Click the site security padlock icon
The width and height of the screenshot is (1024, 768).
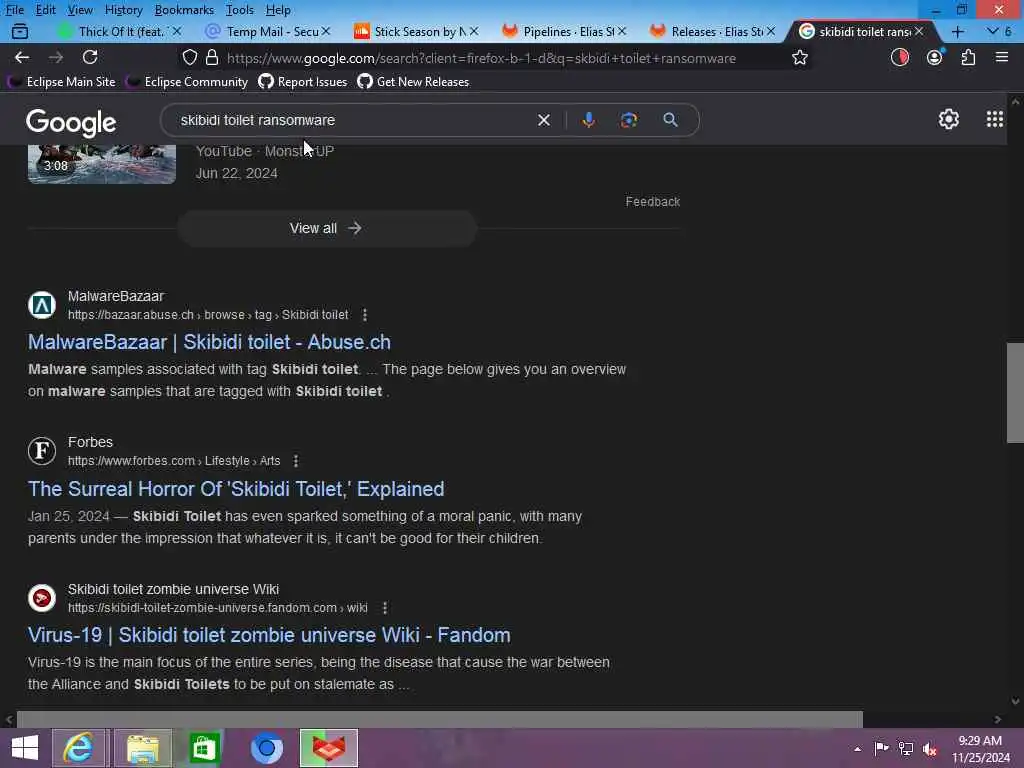pos(212,57)
